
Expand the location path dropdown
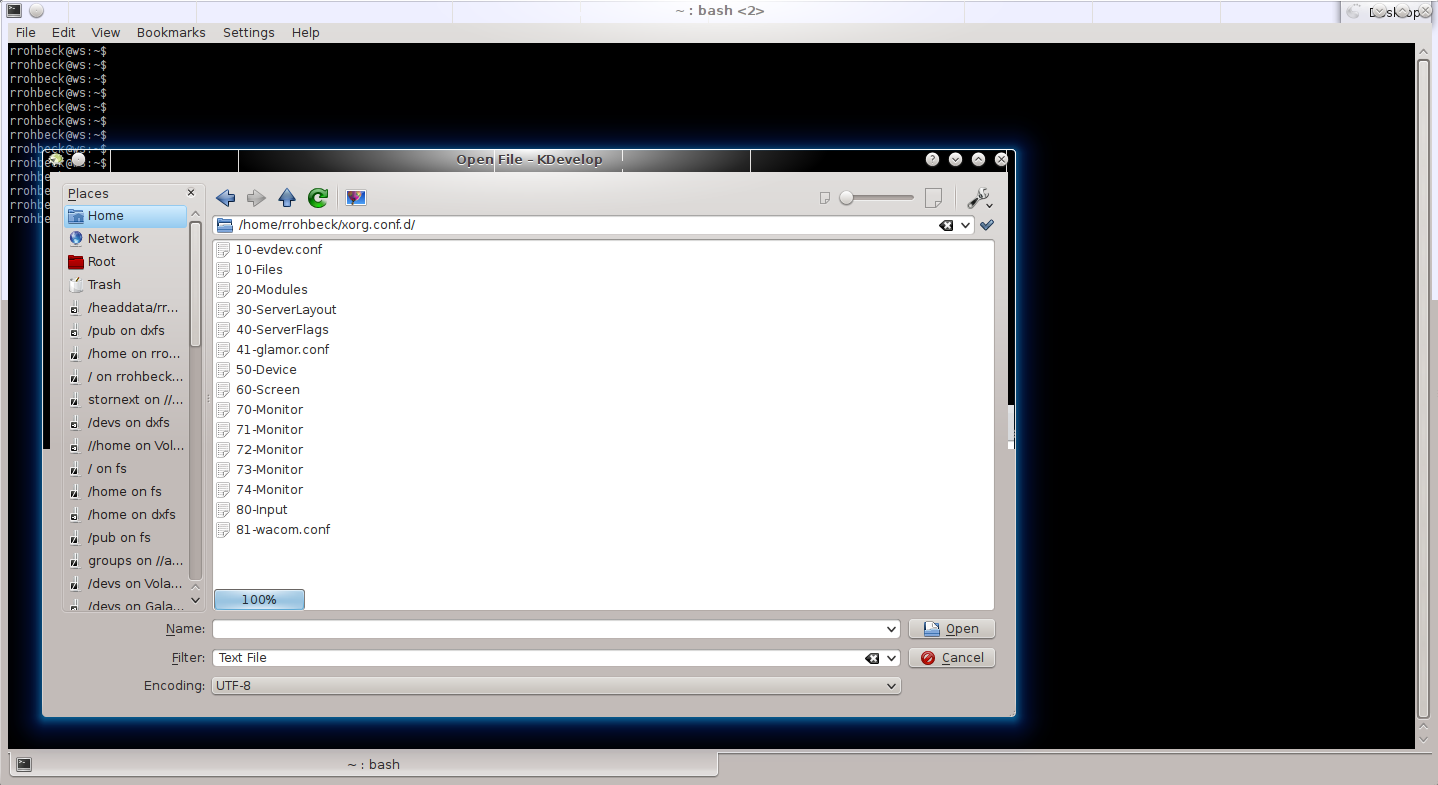point(965,226)
